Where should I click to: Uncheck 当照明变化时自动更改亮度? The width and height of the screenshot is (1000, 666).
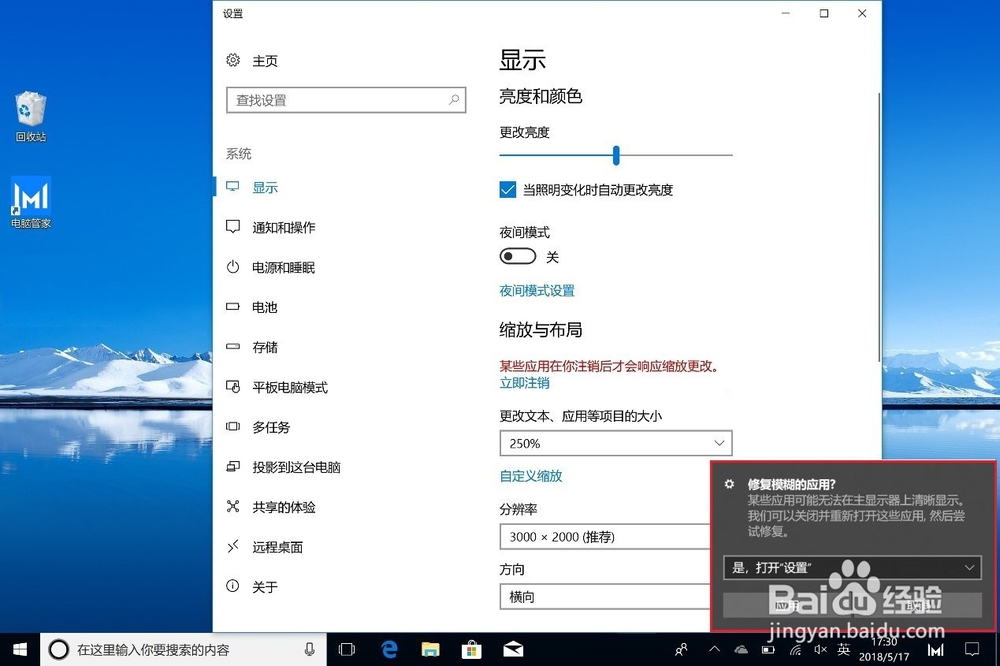click(x=509, y=191)
